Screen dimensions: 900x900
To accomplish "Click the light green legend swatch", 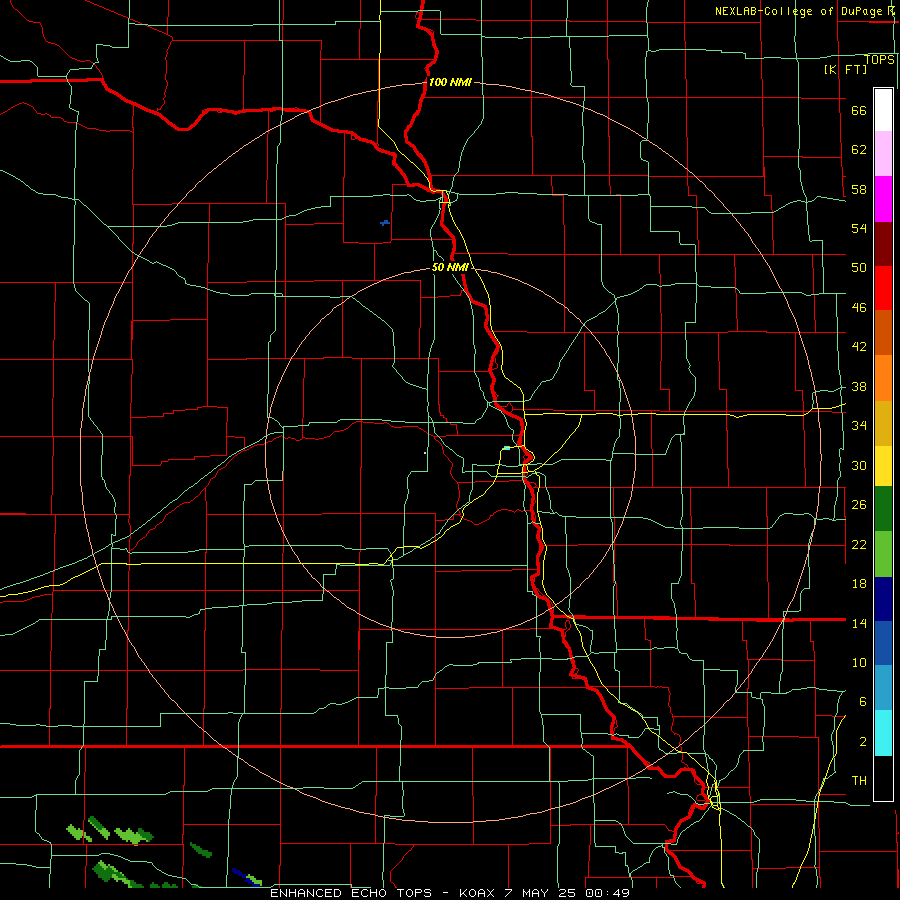I will point(883,554).
